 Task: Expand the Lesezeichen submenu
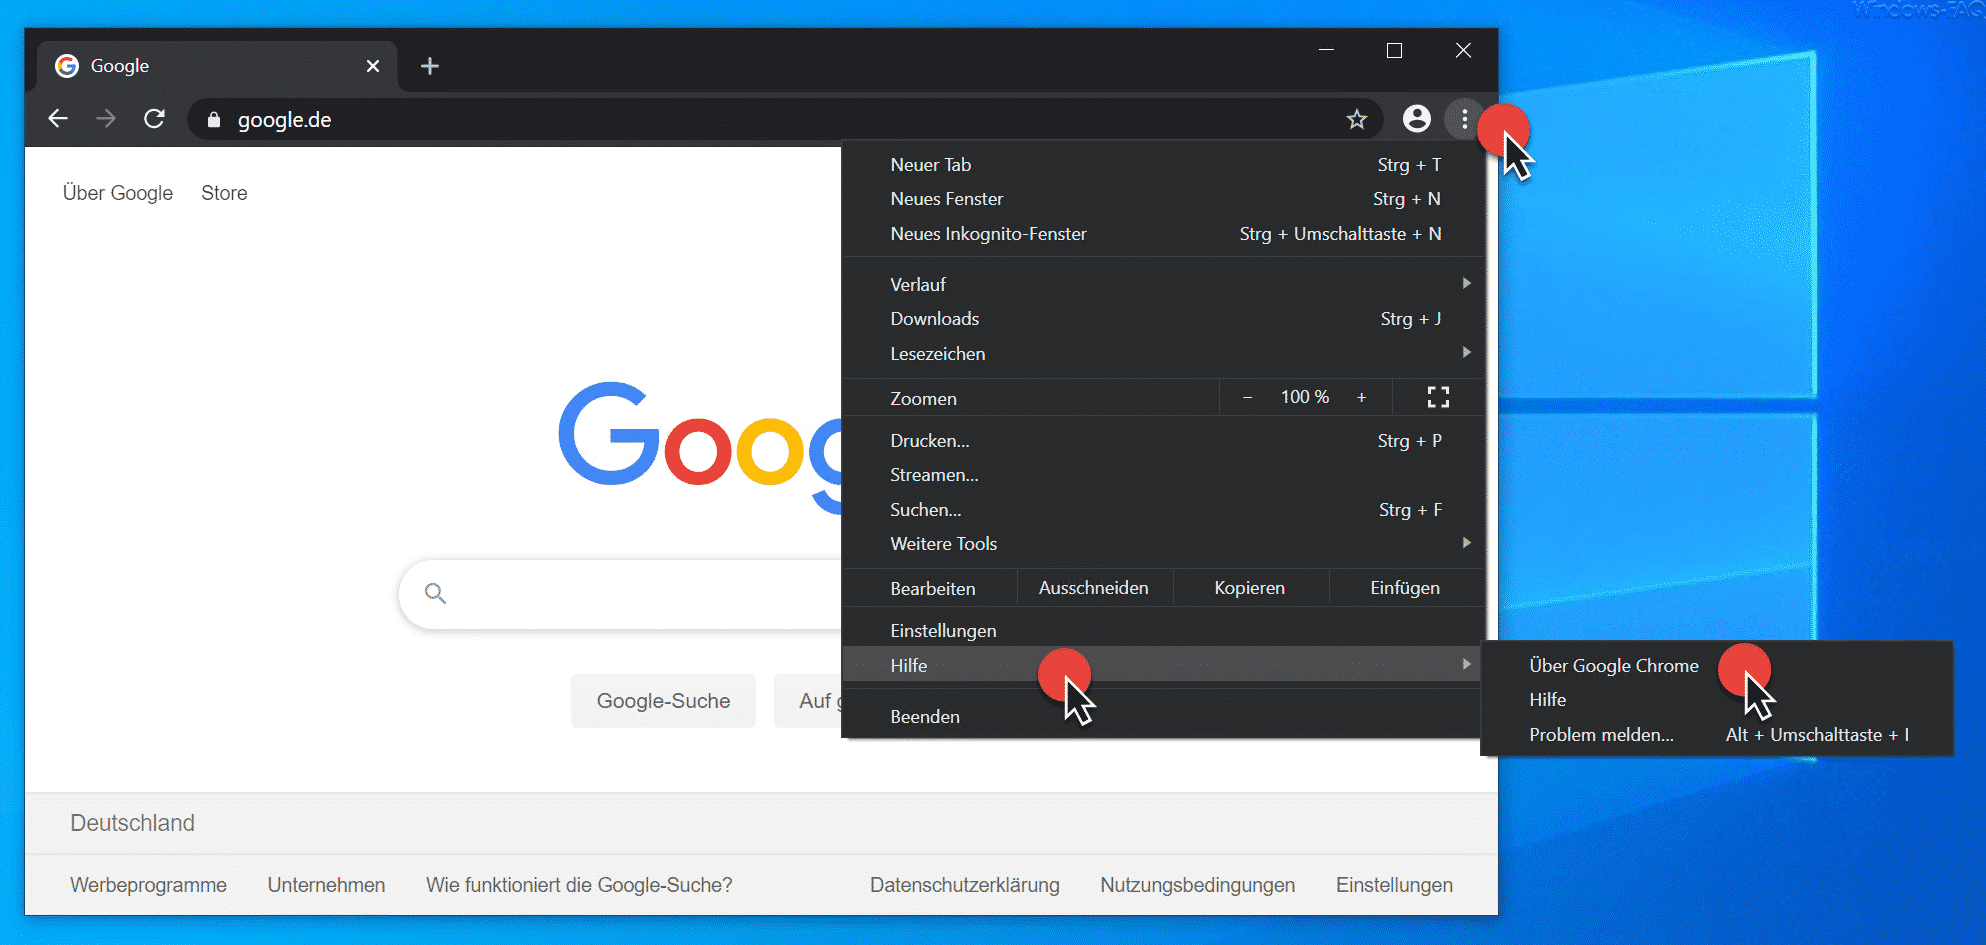pyautogui.click(x=1162, y=353)
